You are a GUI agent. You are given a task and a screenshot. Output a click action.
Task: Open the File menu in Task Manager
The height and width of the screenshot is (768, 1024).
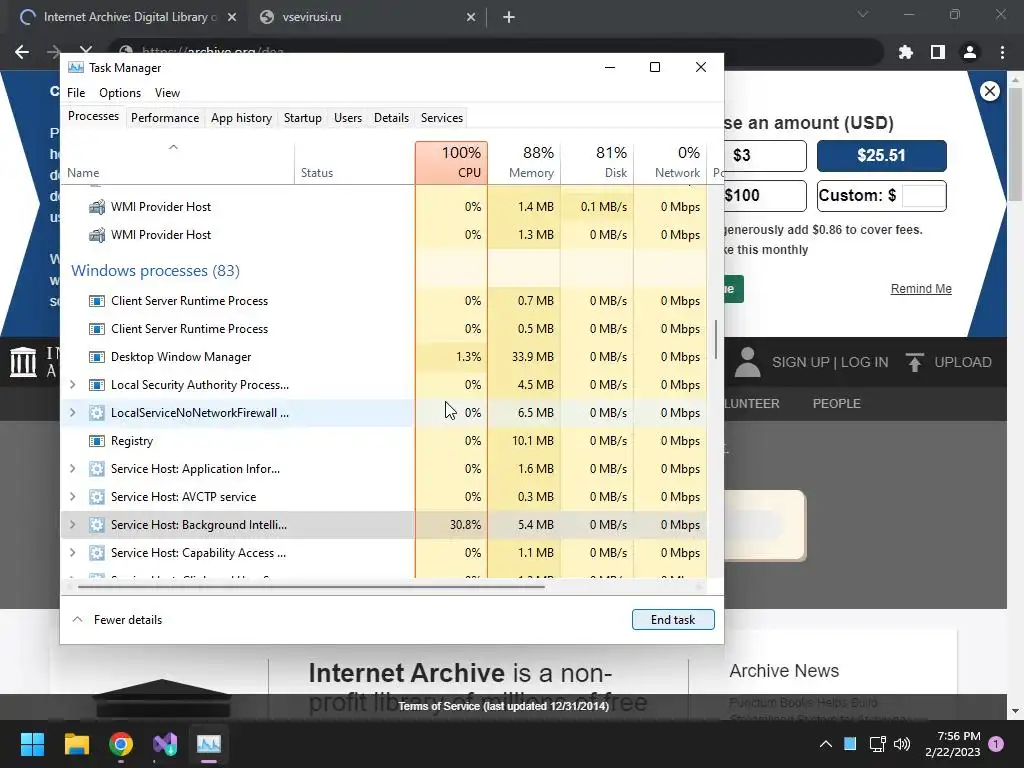(x=76, y=93)
